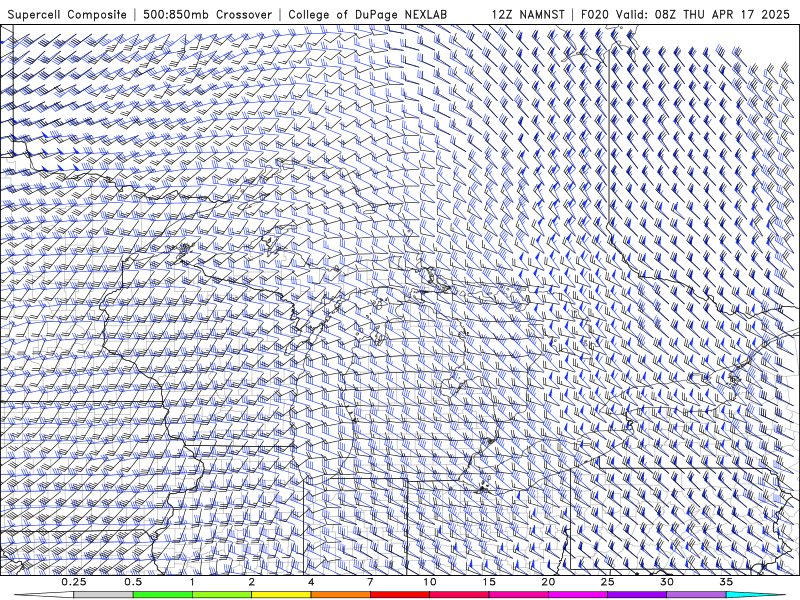
Task: Select the bright green 0.5–1 legend band
Action: (x=163, y=595)
